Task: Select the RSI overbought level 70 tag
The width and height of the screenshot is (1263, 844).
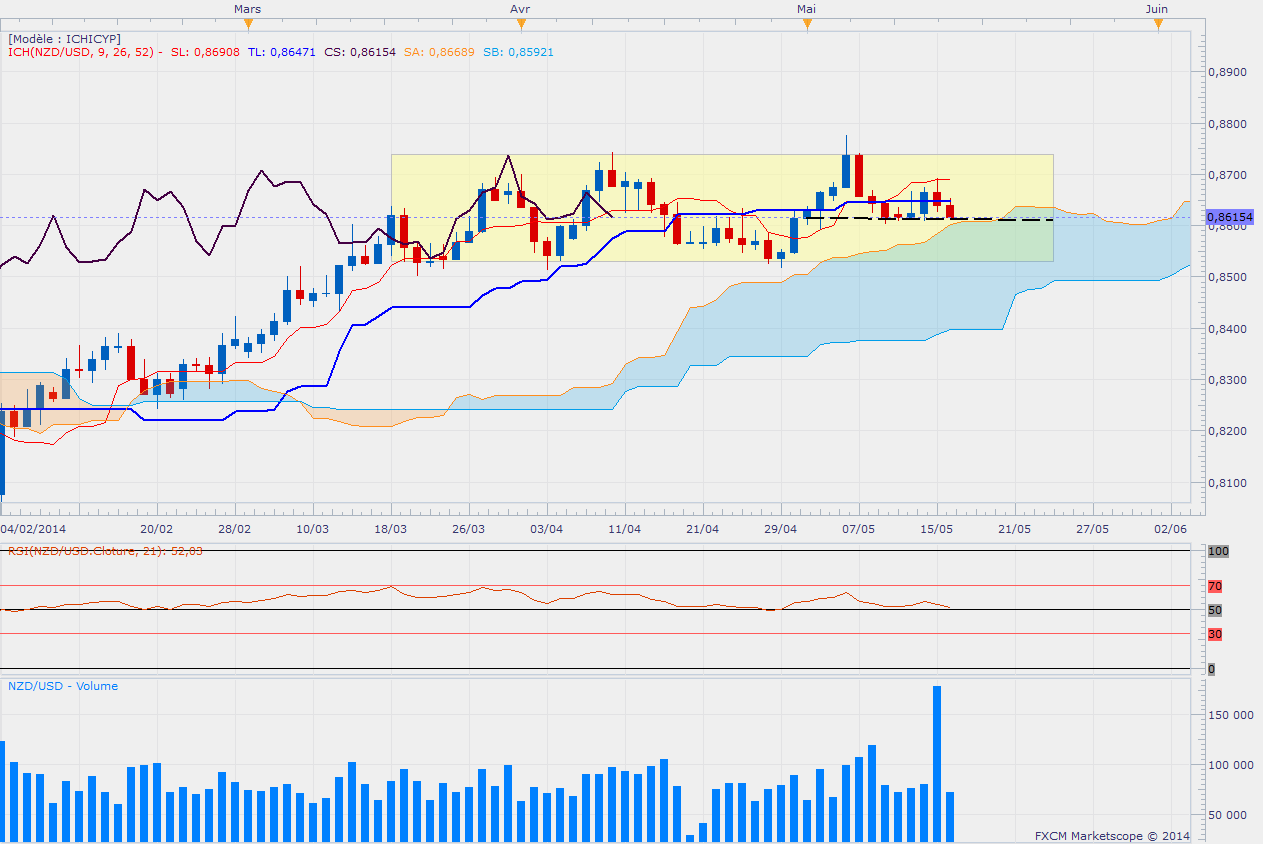Action: coord(1215,586)
